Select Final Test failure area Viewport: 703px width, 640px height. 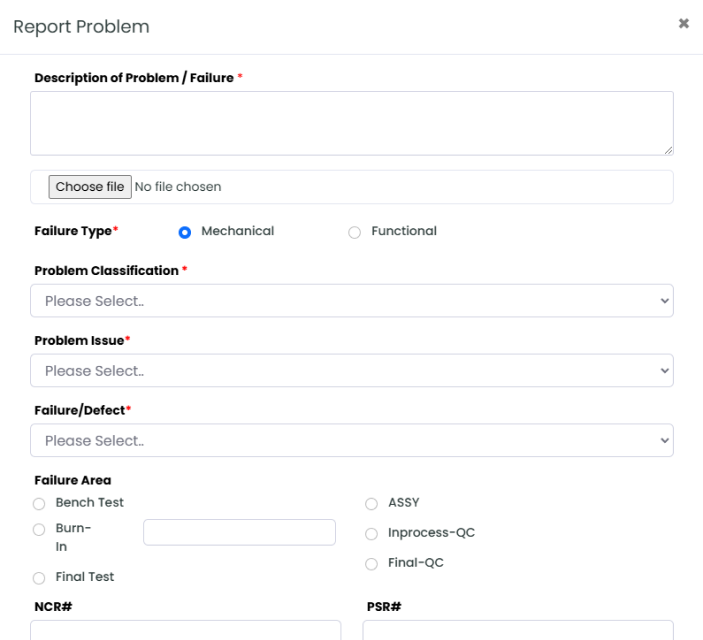point(39,578)
